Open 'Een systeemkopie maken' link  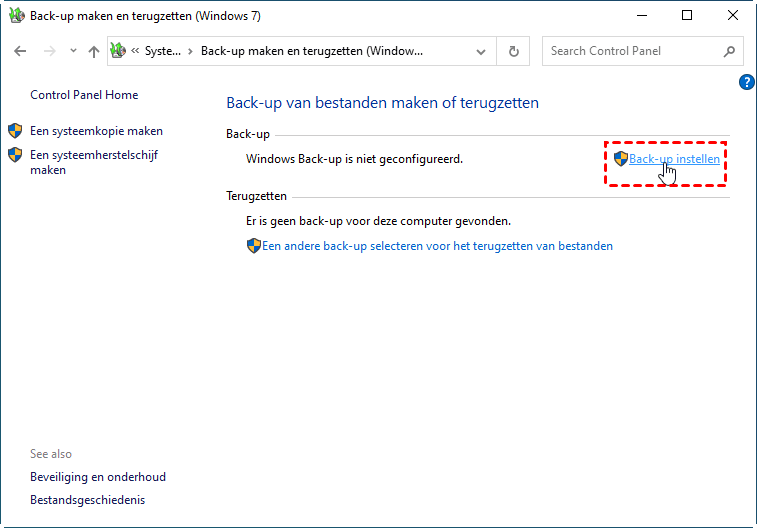(x=96, y=131)
